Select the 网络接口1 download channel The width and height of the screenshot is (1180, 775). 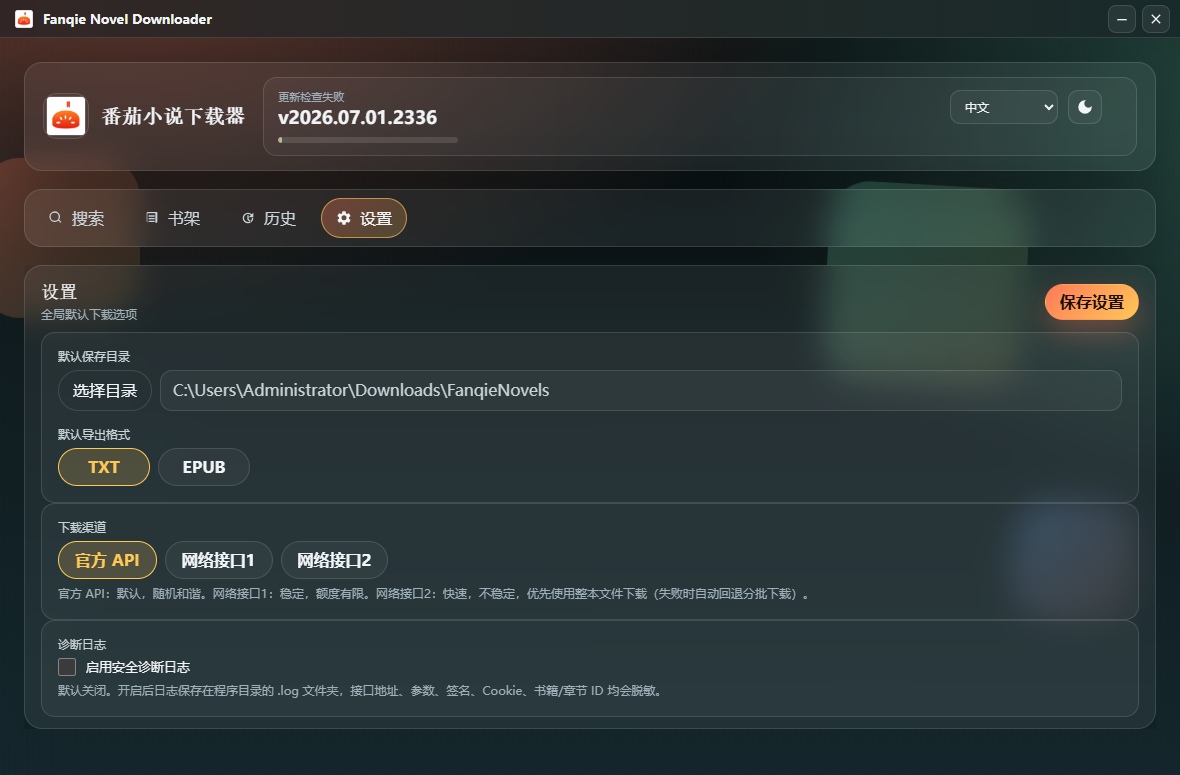click(x=218, y=561)
